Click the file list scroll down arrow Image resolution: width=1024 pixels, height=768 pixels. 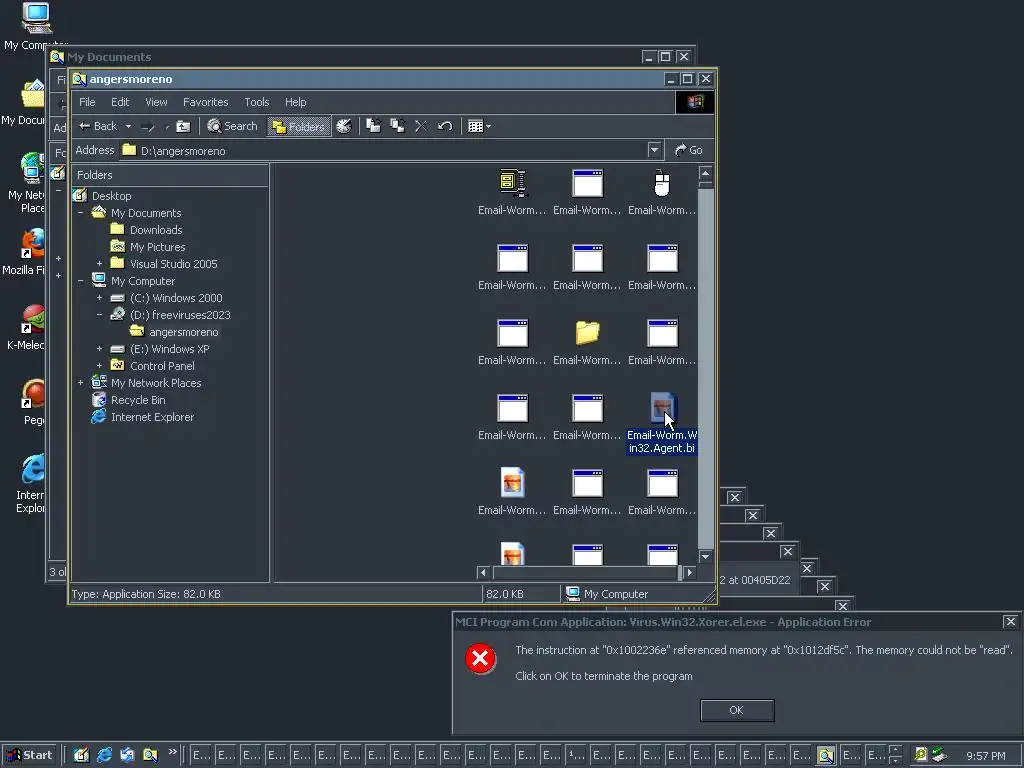point(705,556)
